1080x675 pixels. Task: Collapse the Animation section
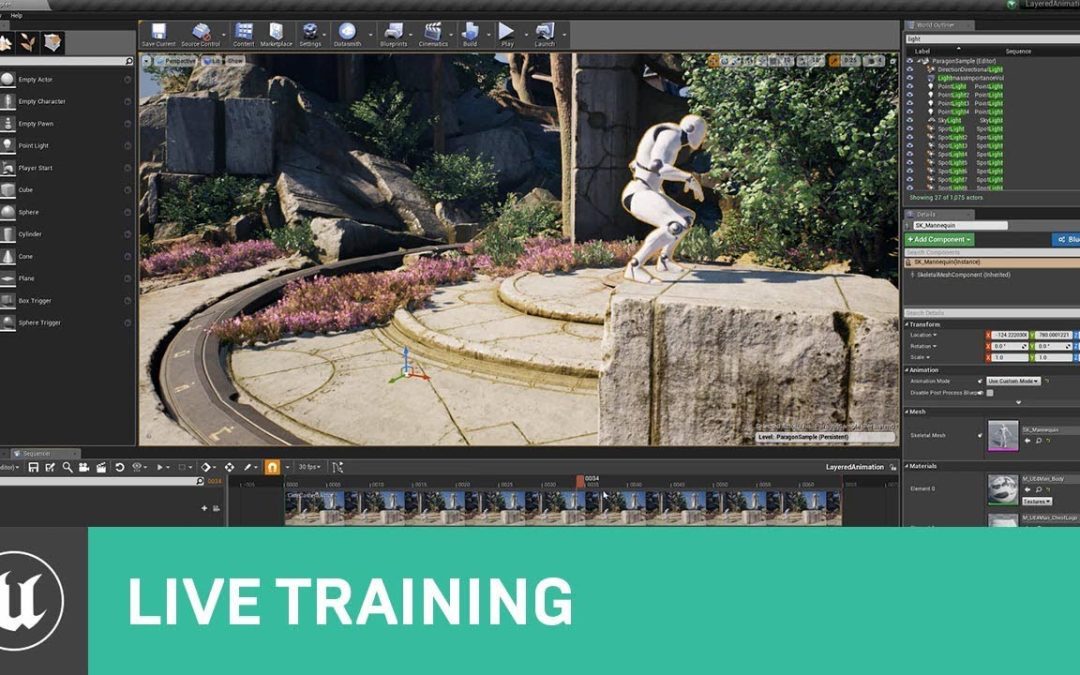(x=906, y=370)
